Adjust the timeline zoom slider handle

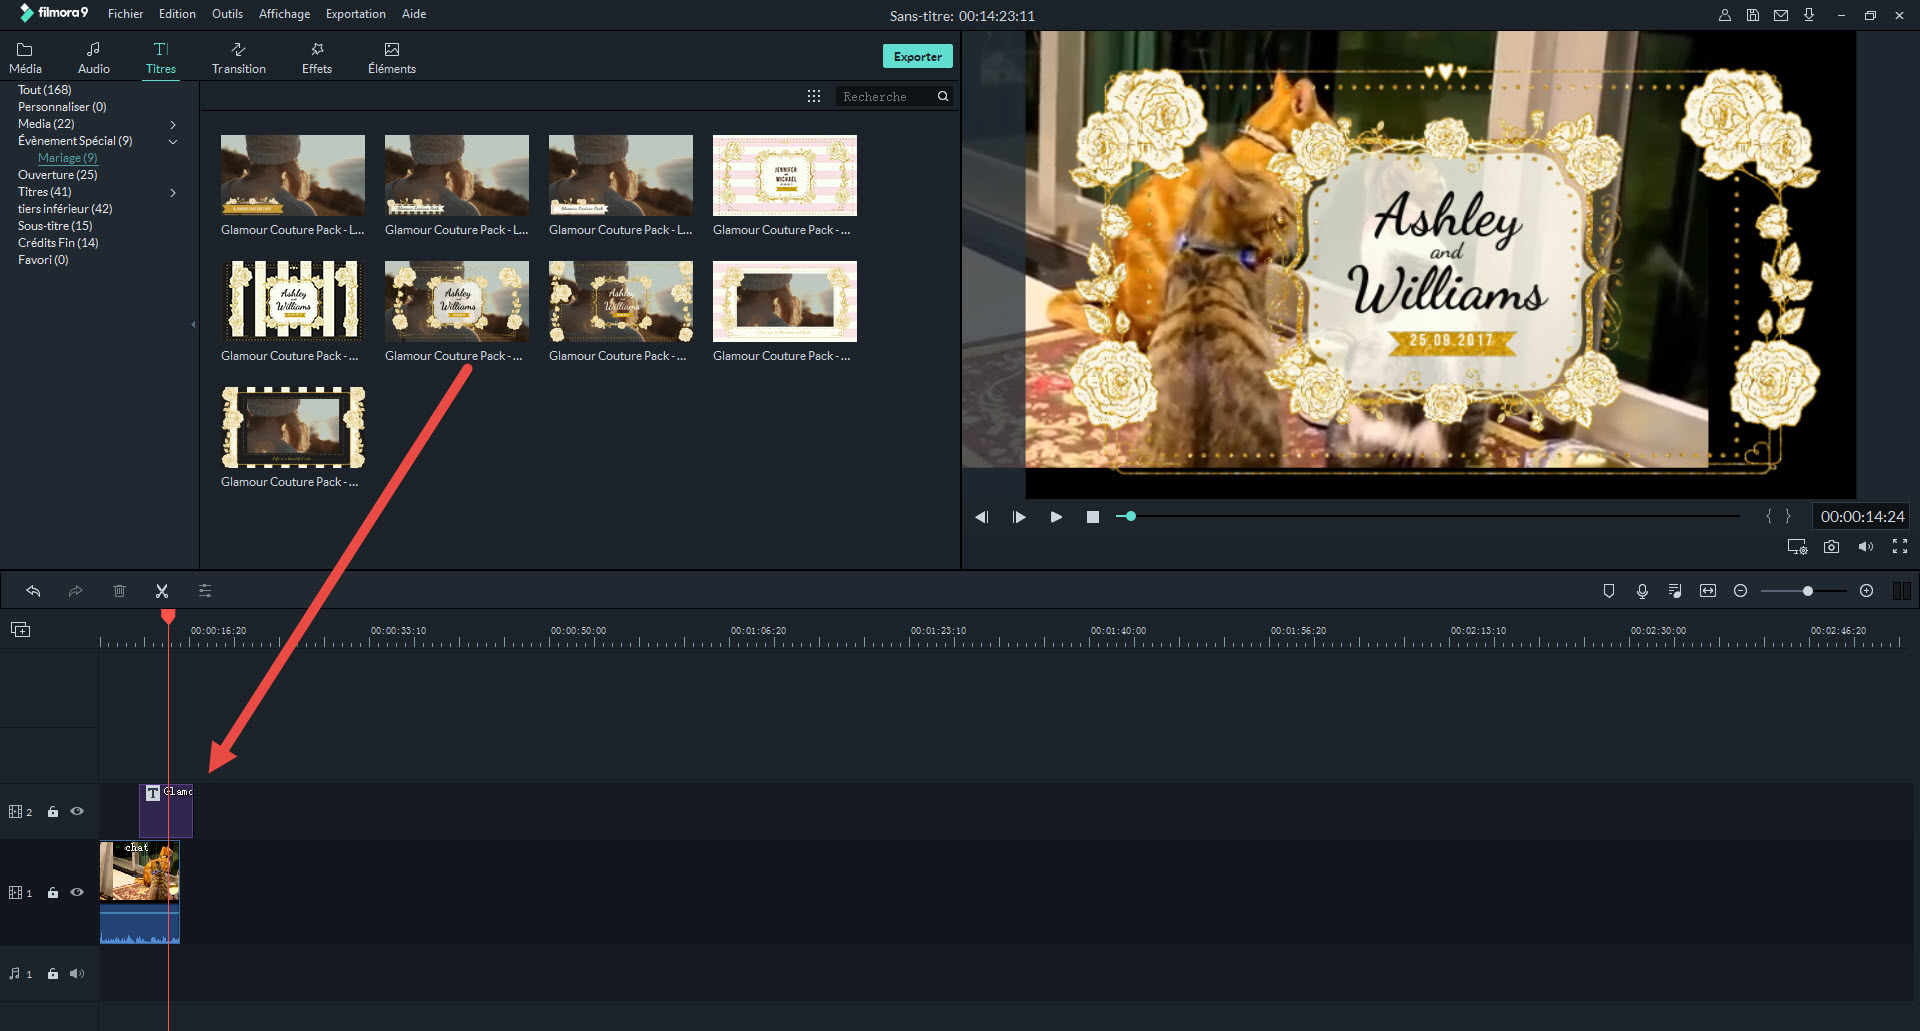(1808, 591)
